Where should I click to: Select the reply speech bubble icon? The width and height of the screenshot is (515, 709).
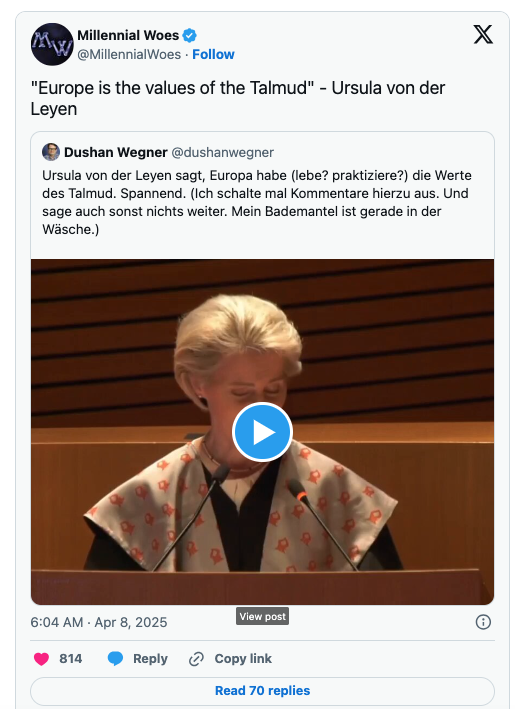(115, 659)
